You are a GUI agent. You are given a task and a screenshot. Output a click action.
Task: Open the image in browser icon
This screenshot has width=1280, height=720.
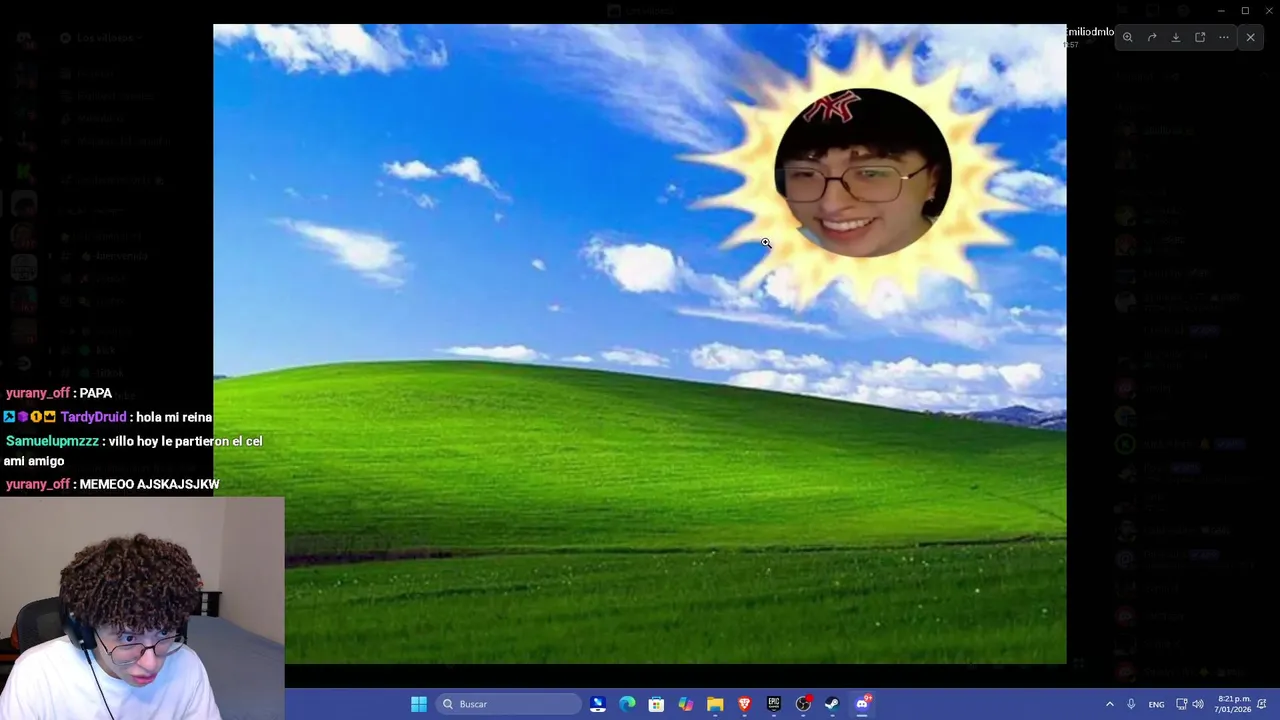coord(1200,37)
